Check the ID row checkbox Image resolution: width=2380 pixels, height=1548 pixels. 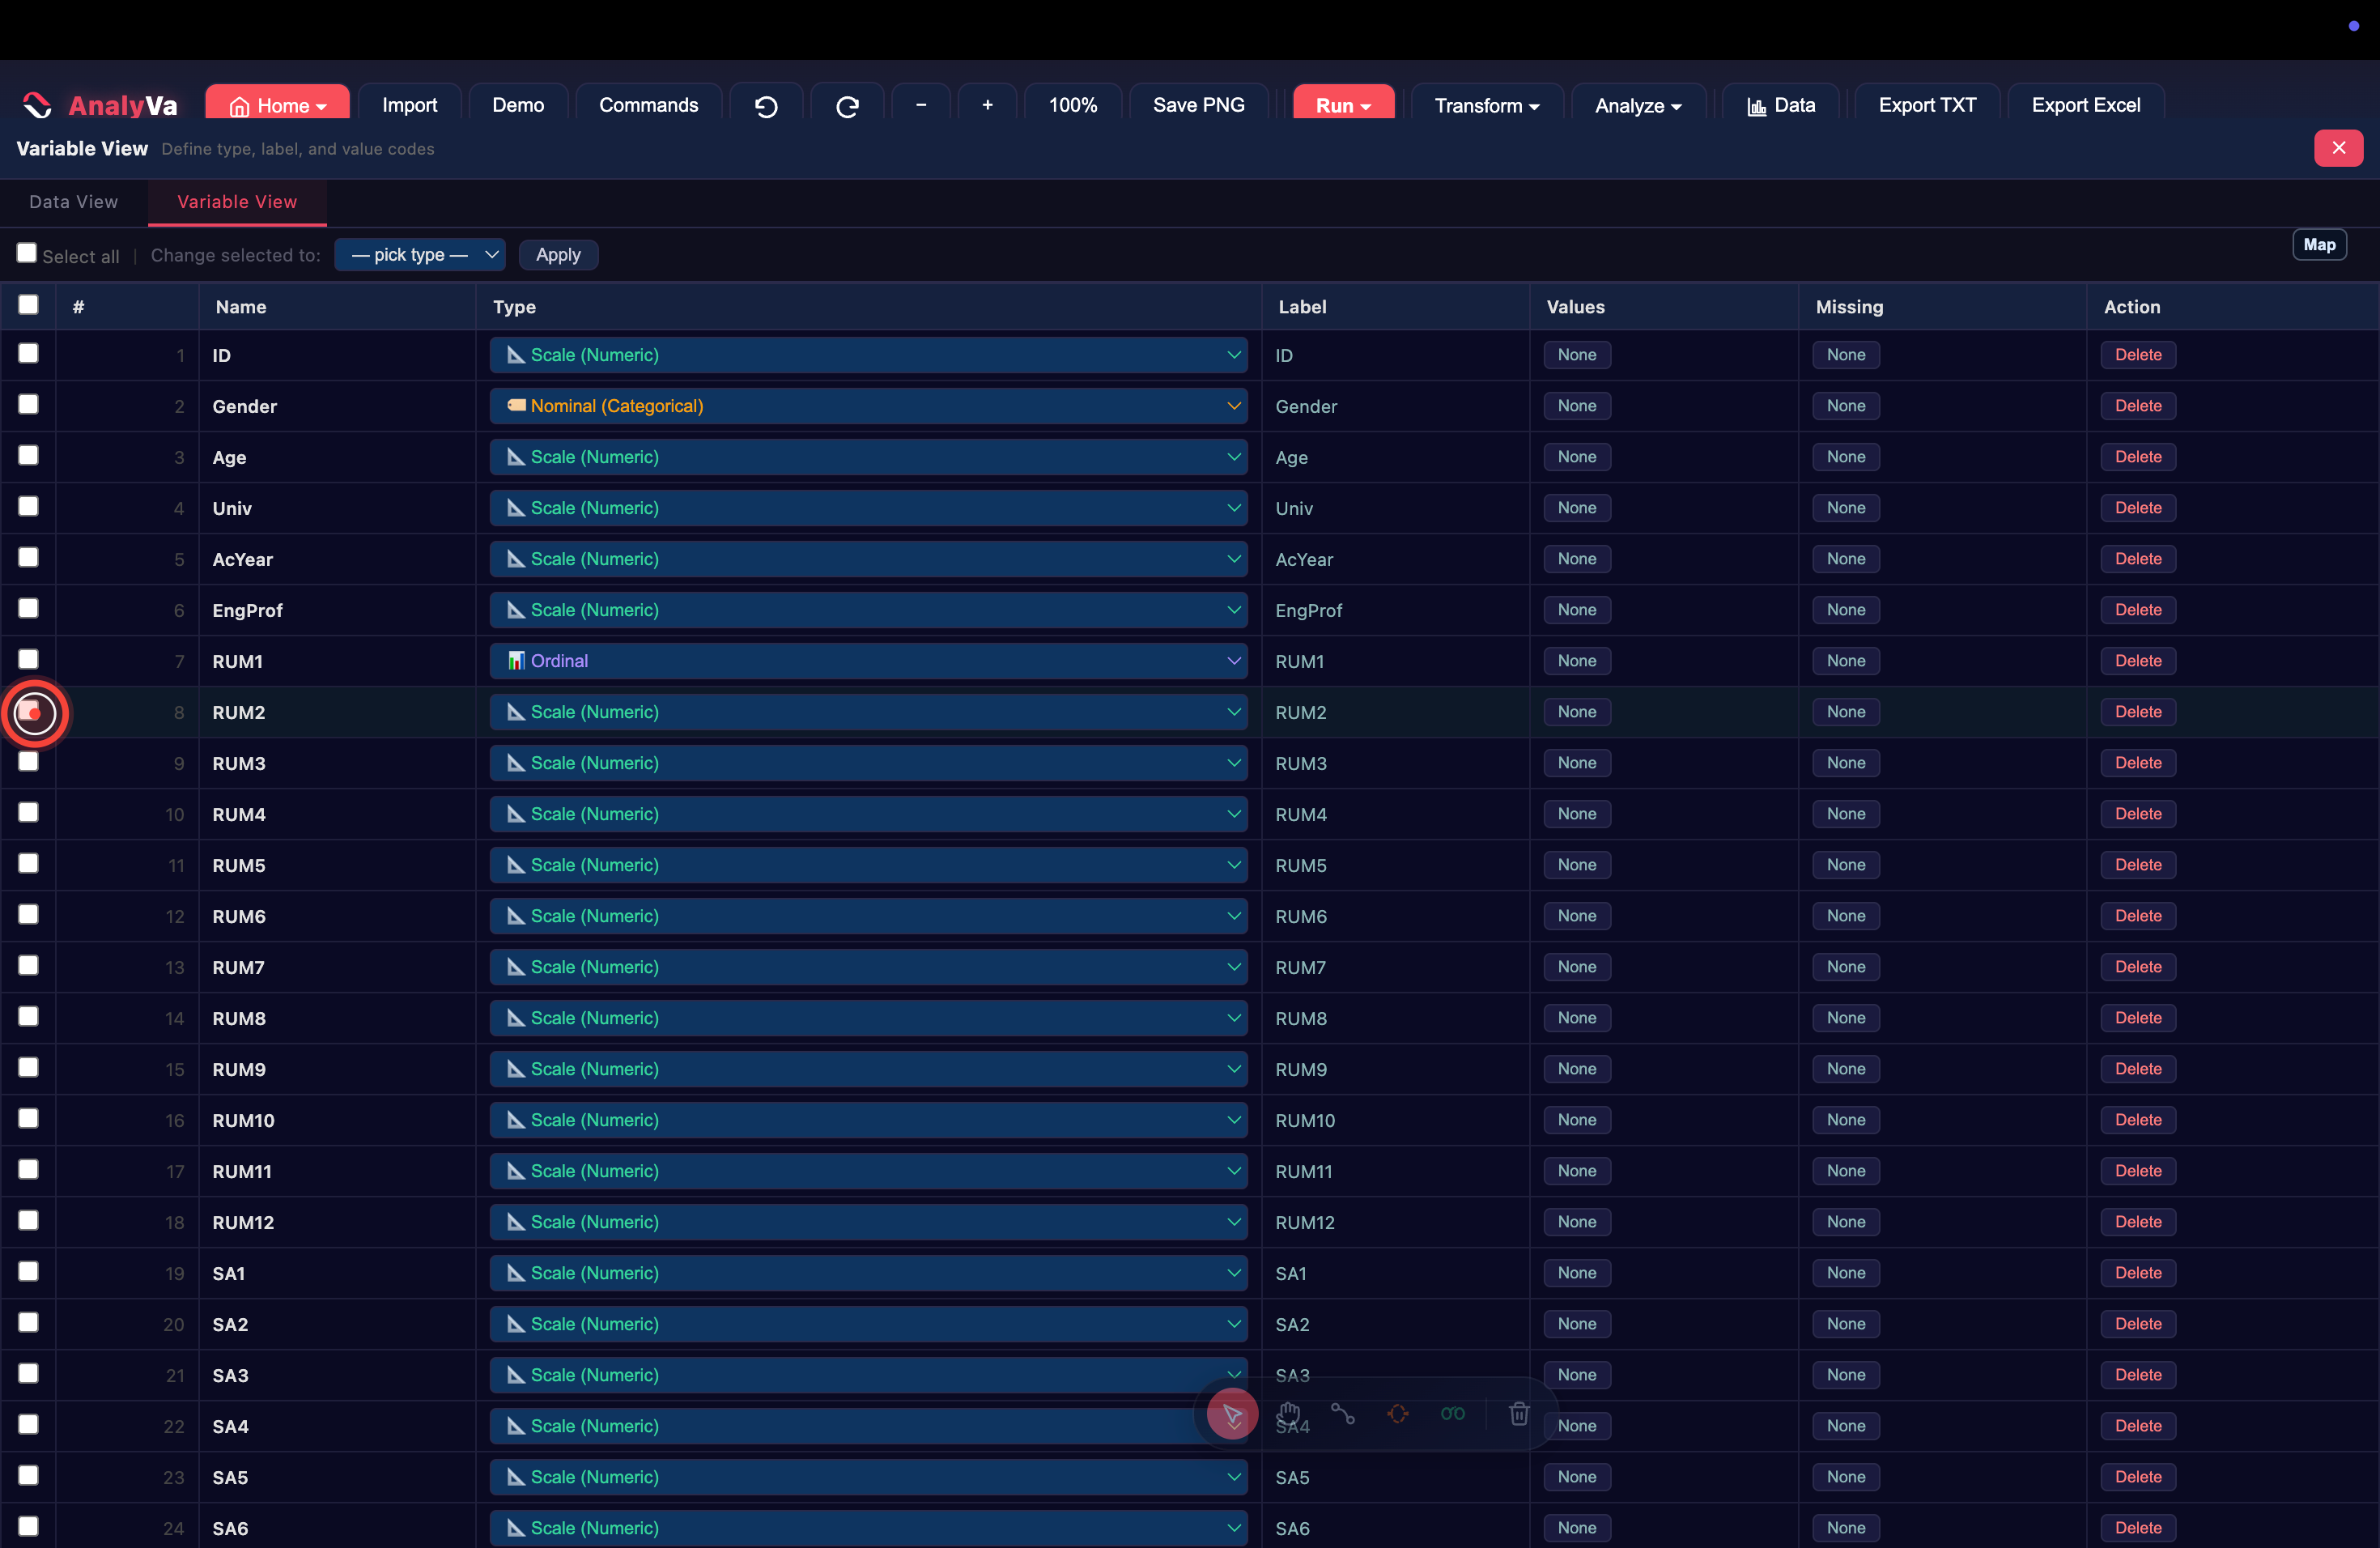[x=28, y=354]
